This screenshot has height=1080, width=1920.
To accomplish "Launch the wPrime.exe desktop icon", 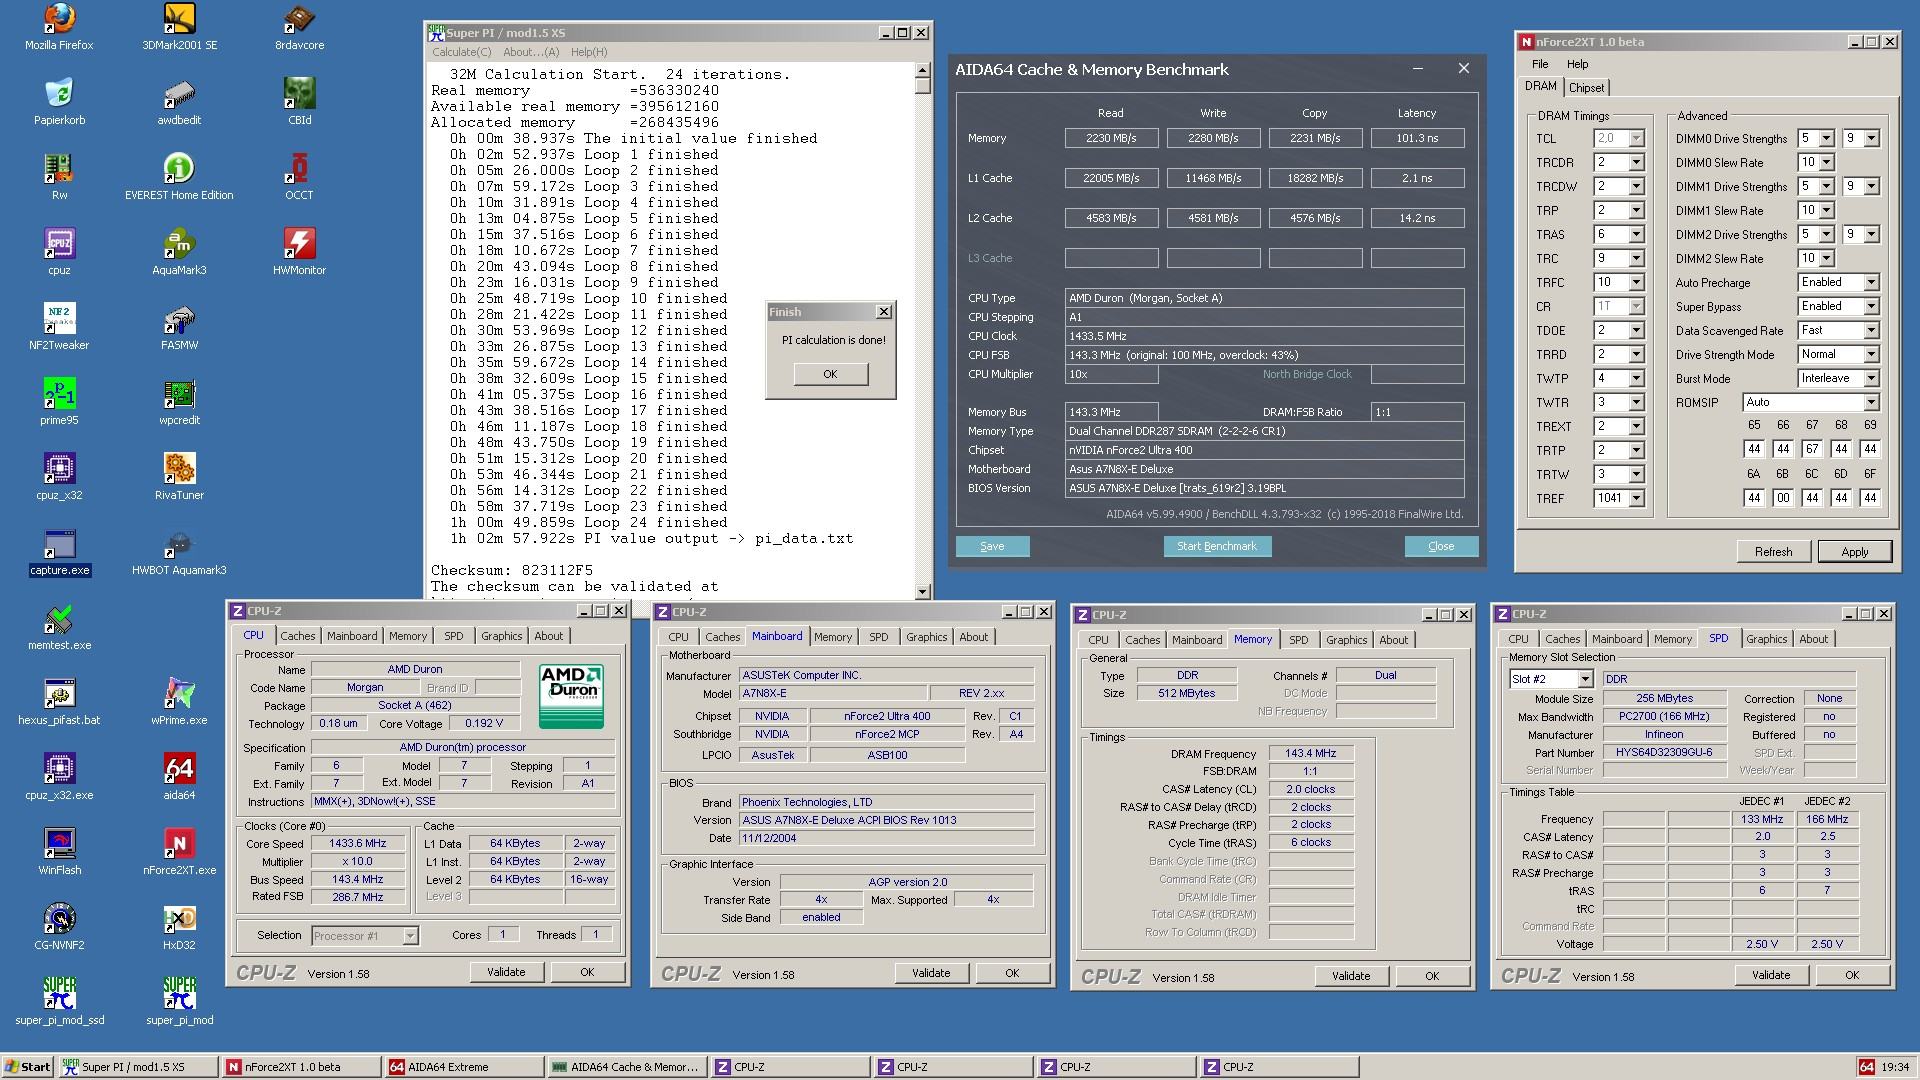I will (179, 702).
